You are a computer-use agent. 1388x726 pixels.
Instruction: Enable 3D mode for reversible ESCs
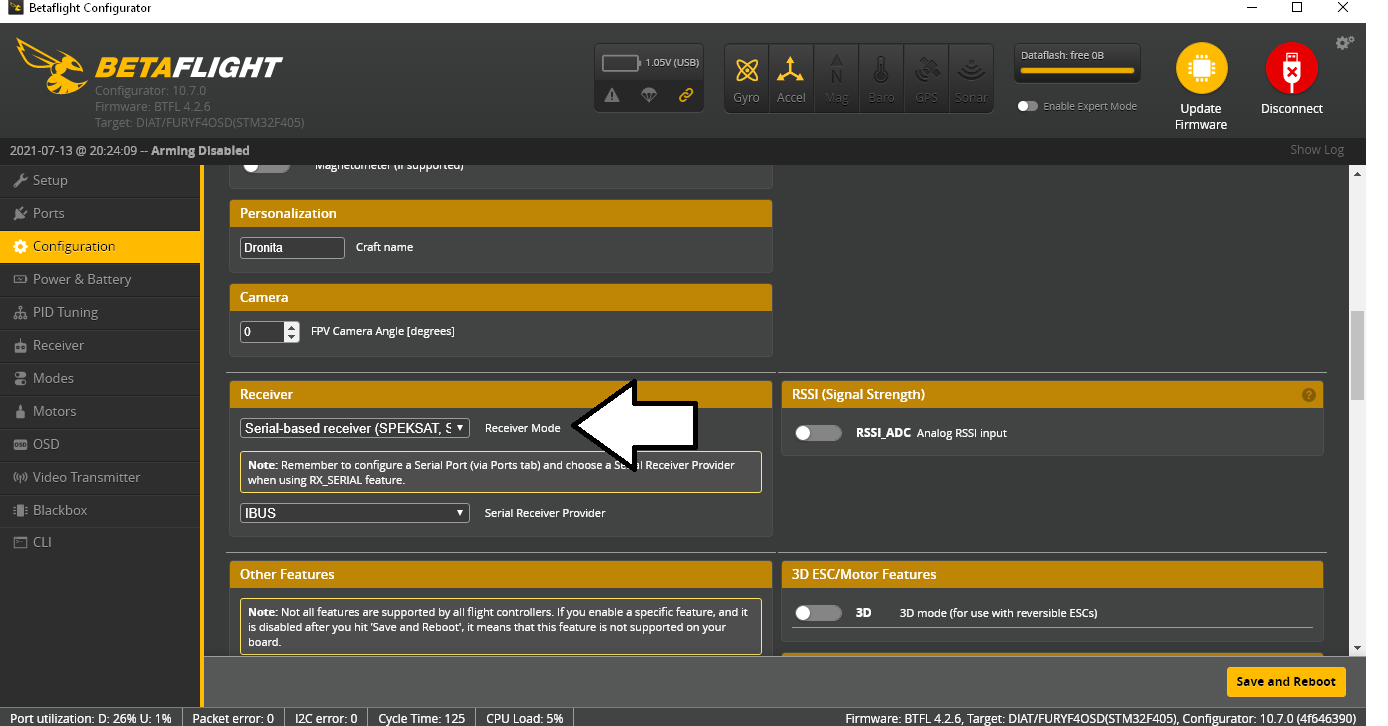tap(818, 612)
